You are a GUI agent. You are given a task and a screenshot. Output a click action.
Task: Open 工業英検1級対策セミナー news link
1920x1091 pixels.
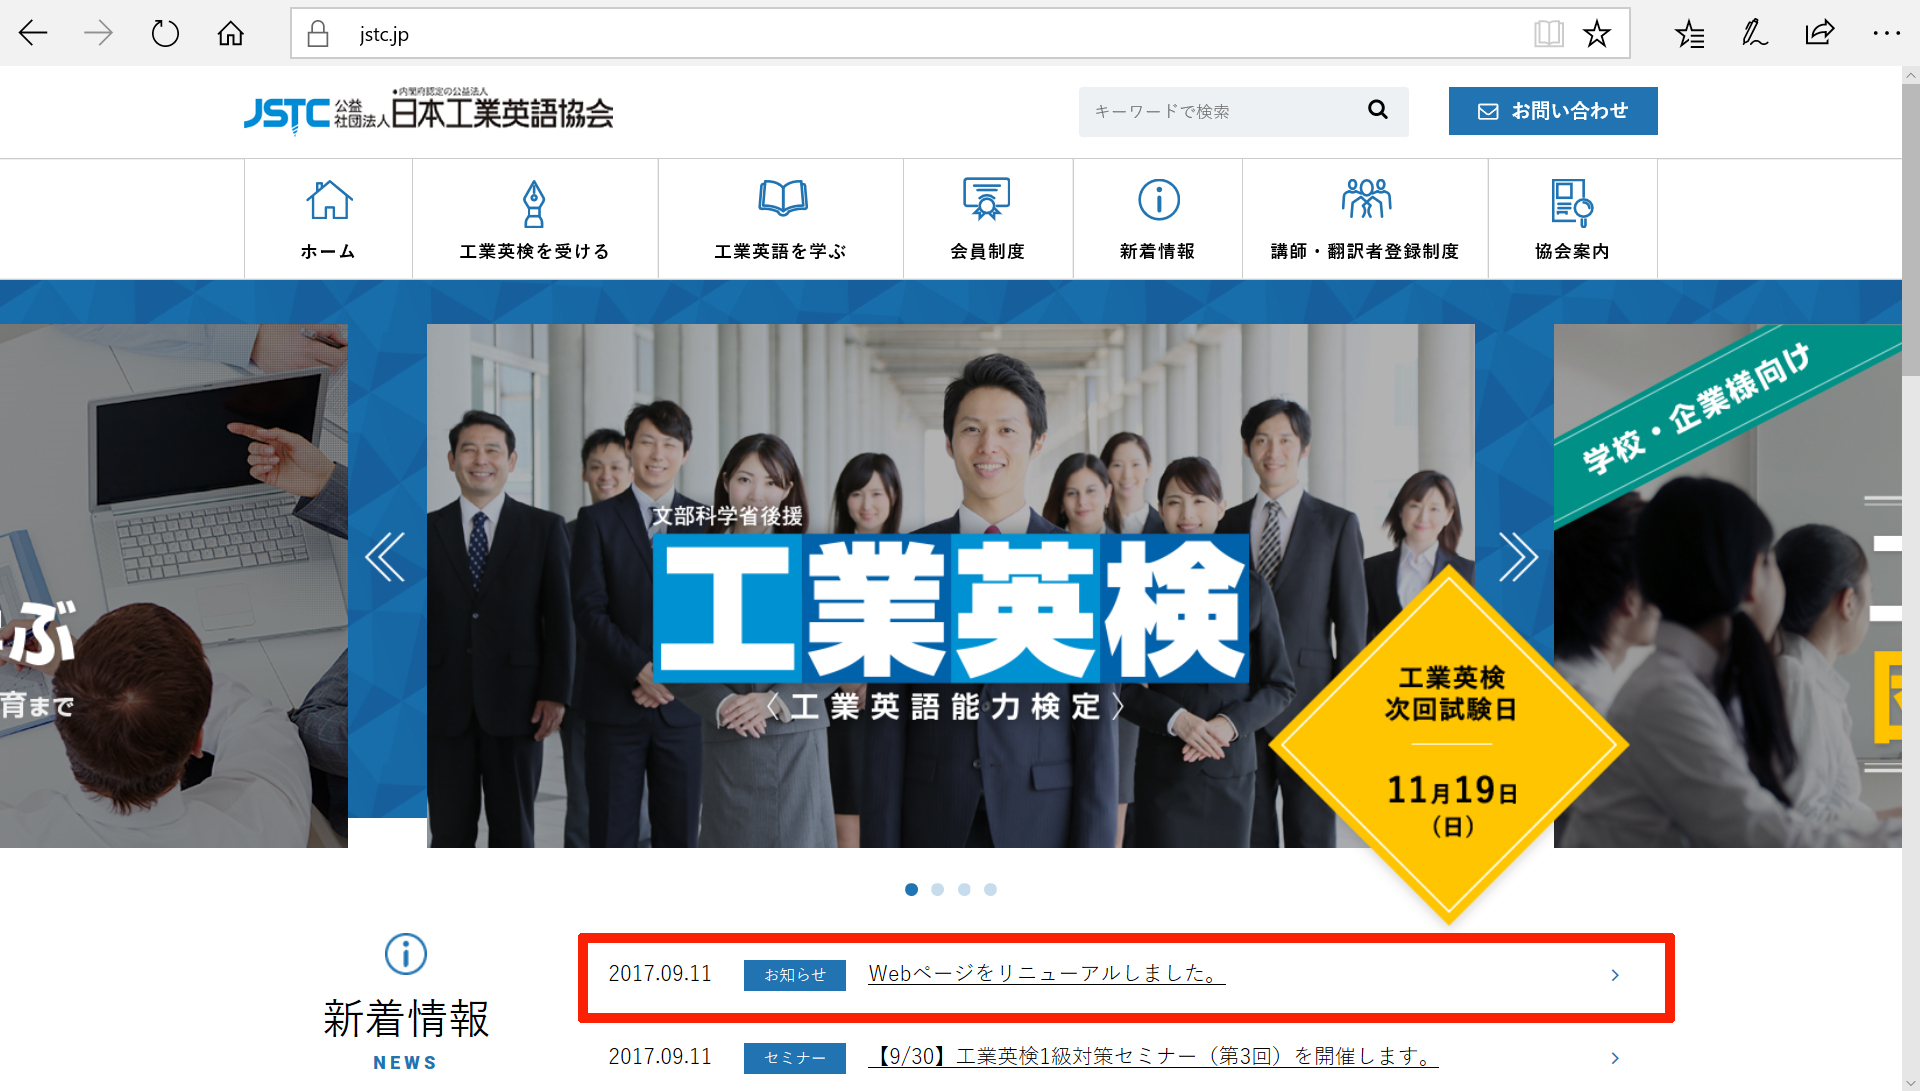(x=1153, y=1056)
